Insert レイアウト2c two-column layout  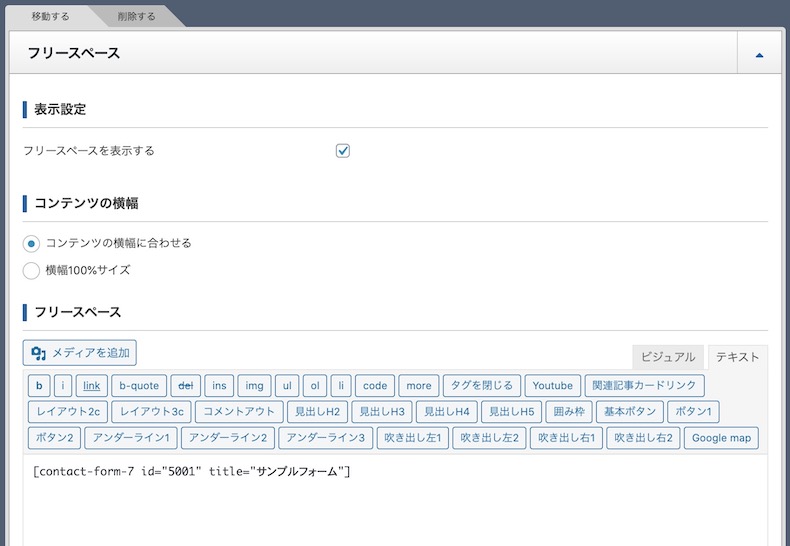coord(68,412)
